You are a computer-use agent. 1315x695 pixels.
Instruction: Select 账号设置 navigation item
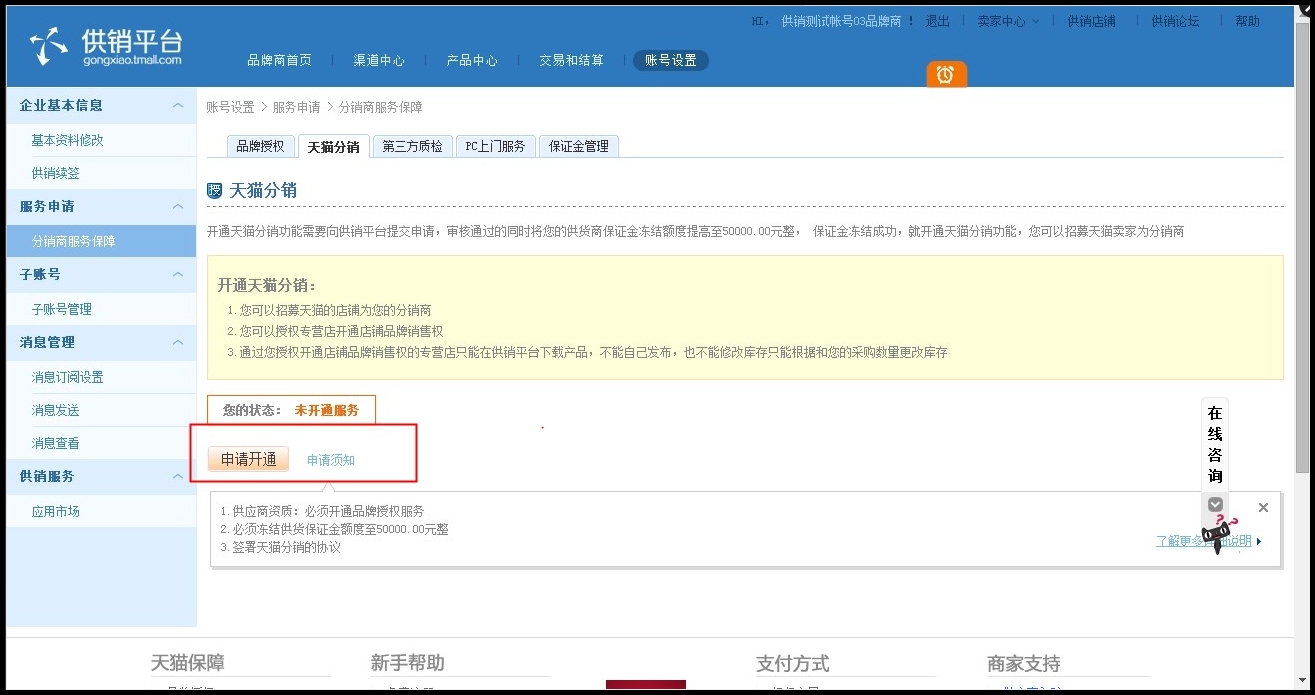point(671,60)
